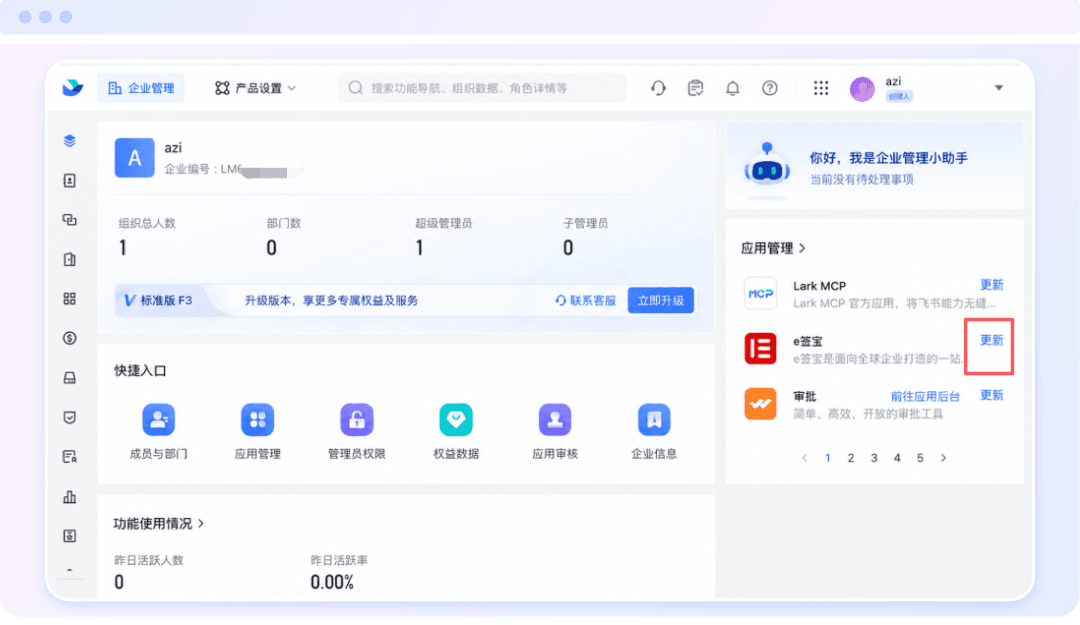The image size is (1080, 625).
Task: Click the e签宝 red app icon
Action: coord(760,349)
